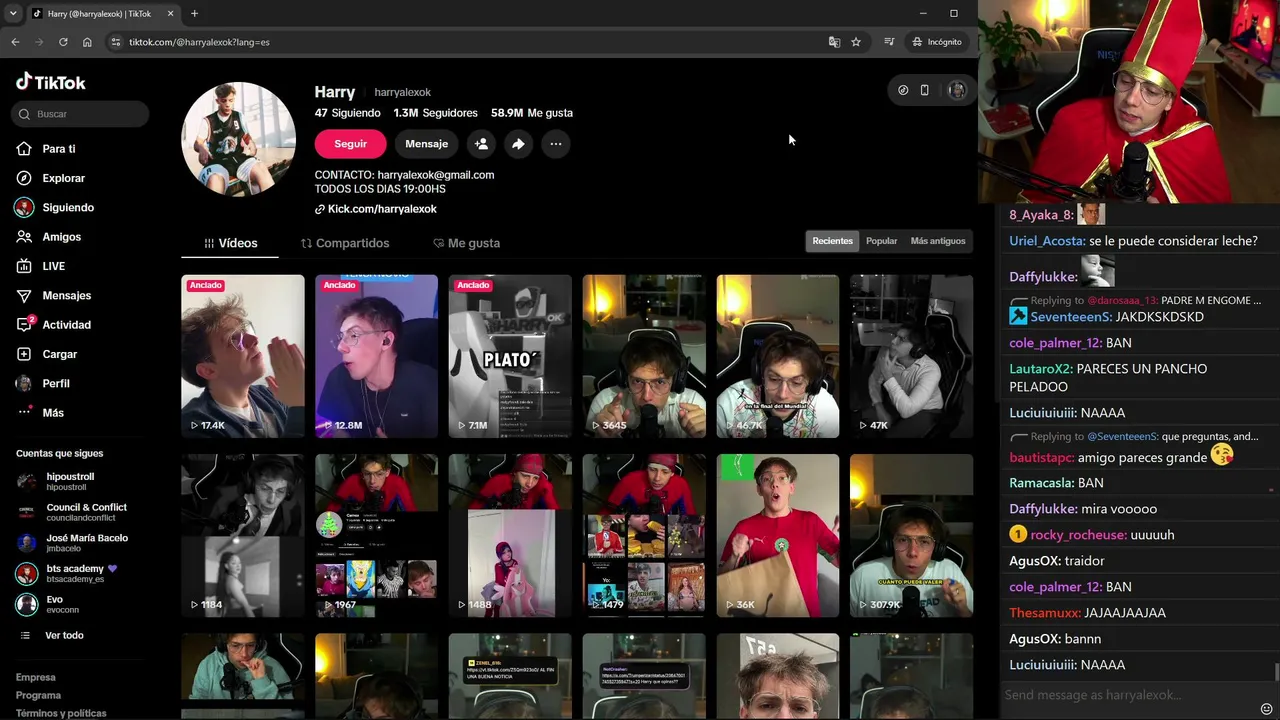Go to the browser home page

87,42
